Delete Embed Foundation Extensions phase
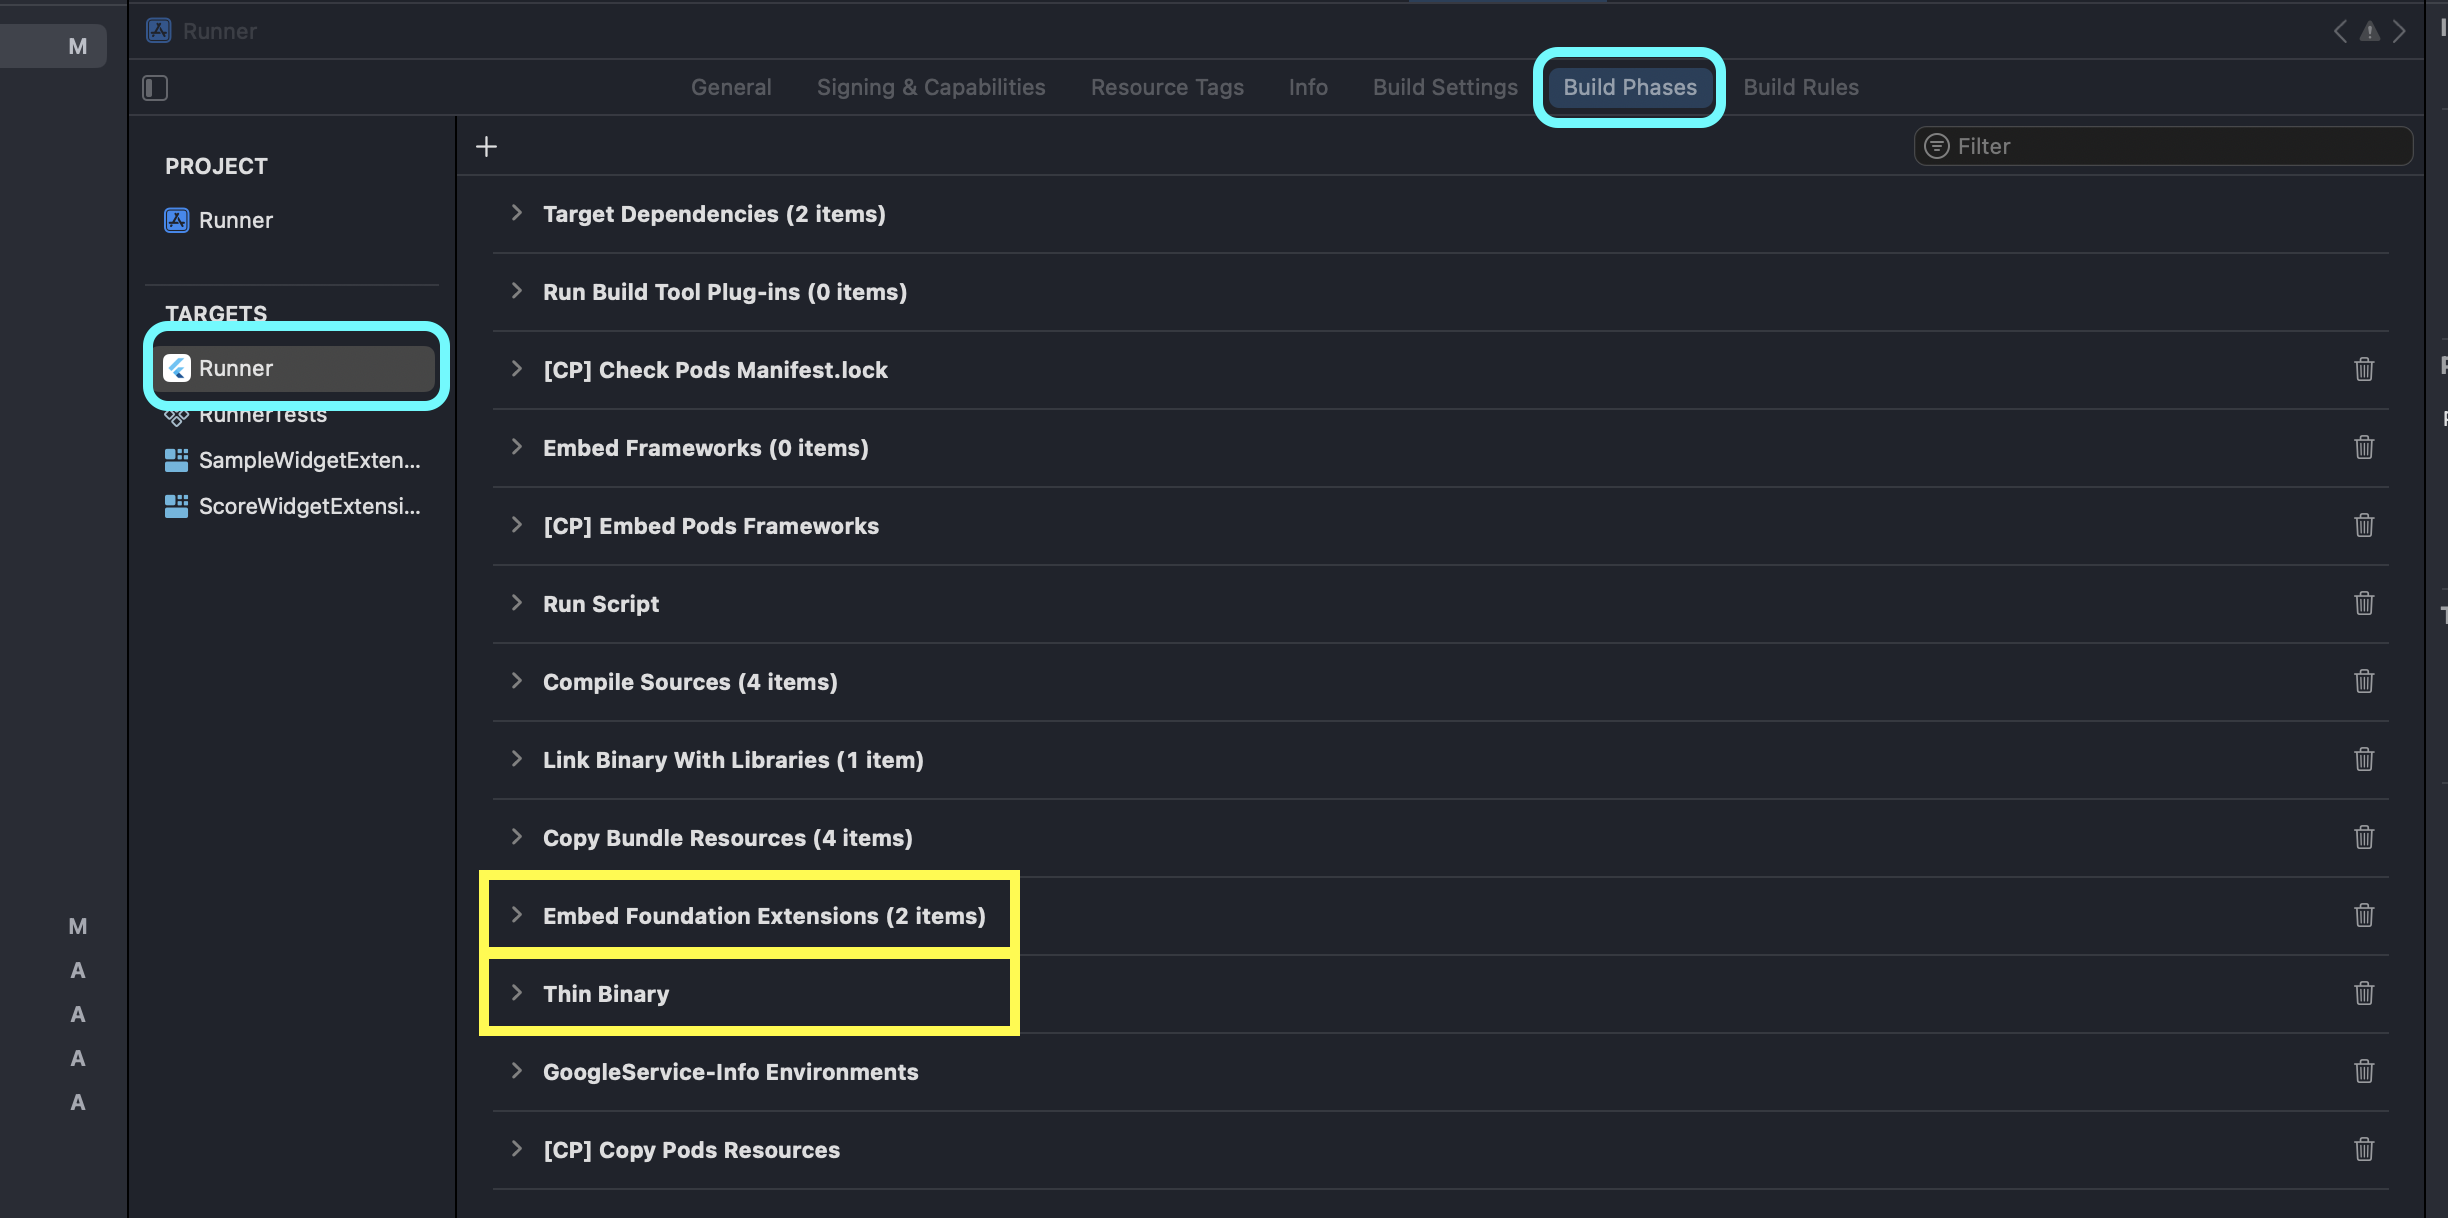 2364,915
